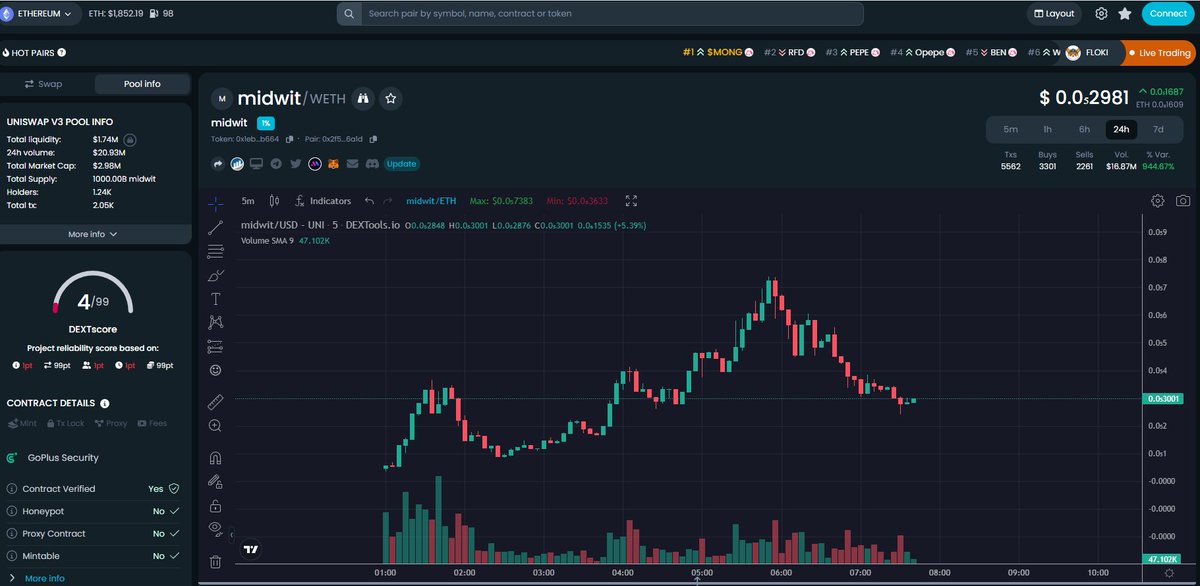Open chart settings gear

[x=1157, y=201]
